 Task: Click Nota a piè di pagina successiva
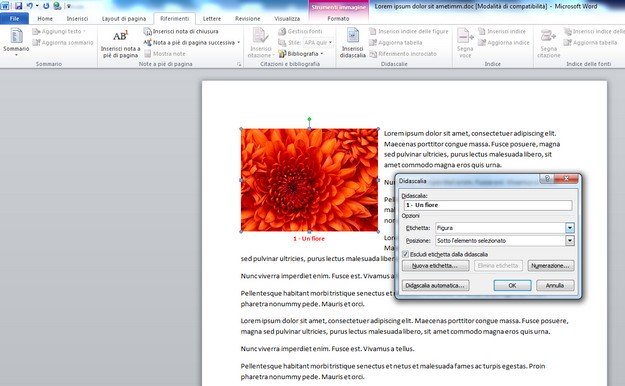(x=189, y=42)
